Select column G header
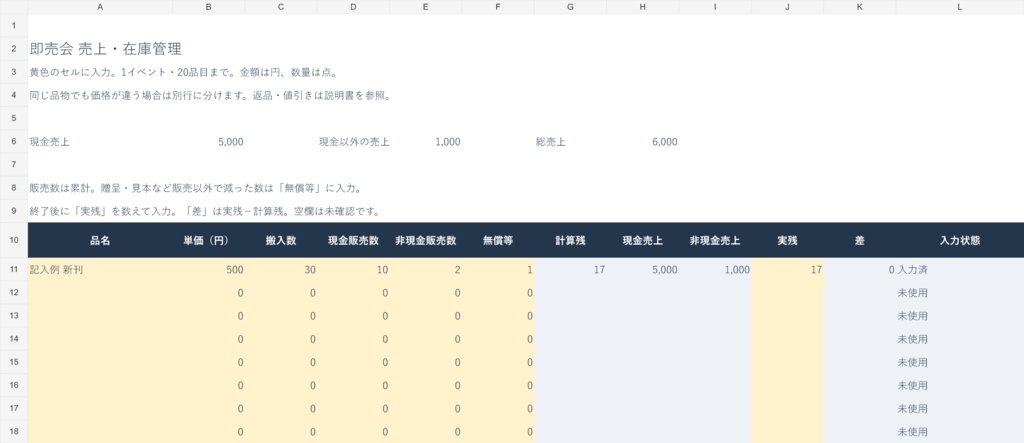This screenshot has height=443, width=1024. (570, 7)
